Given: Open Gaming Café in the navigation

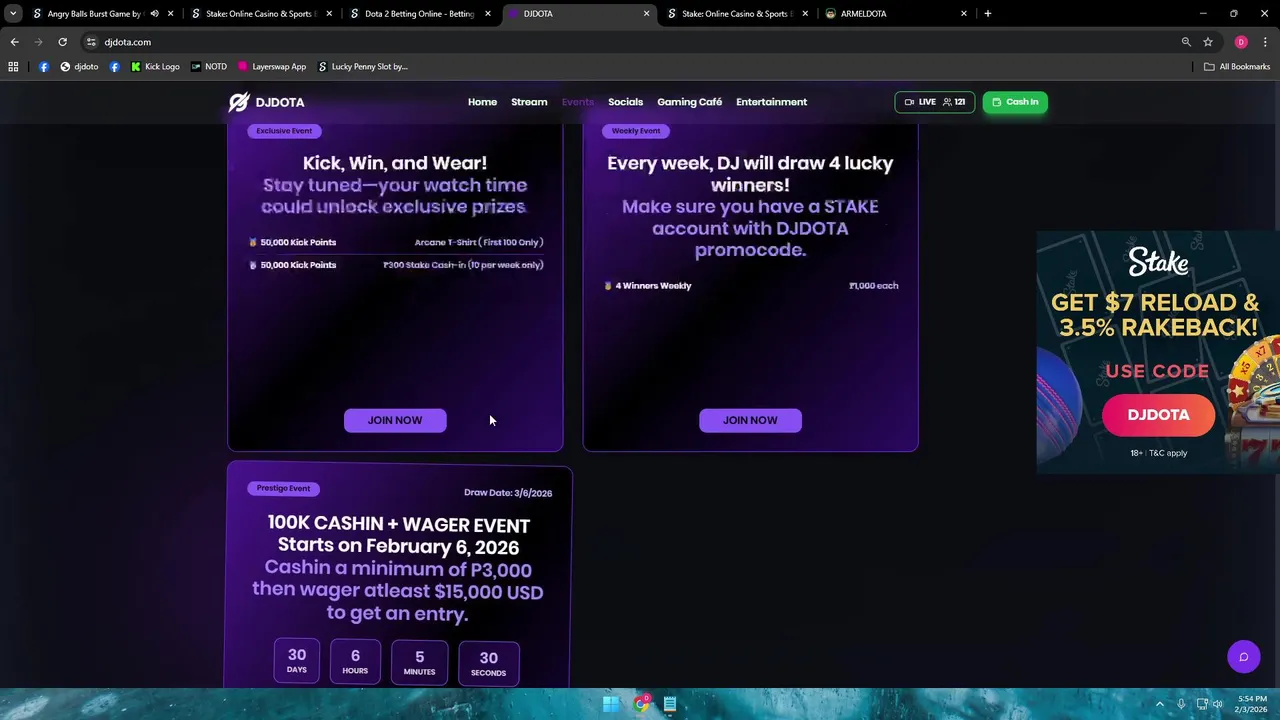Looking at the screenshot, I should click(x=689, y=102).
